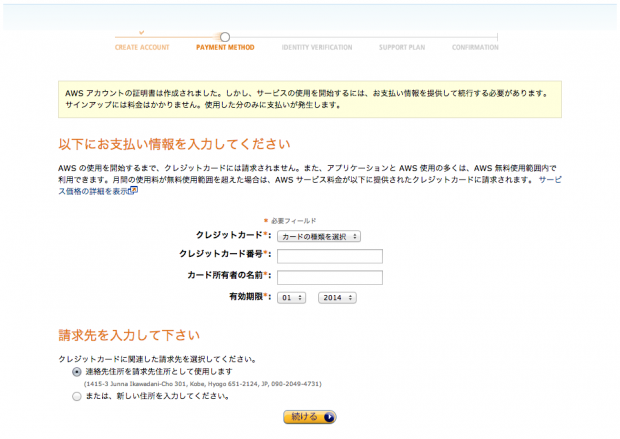The image size is (620, 439).
Task: Click the CREATE ACCOUNT step label
Action: [142, 47]
